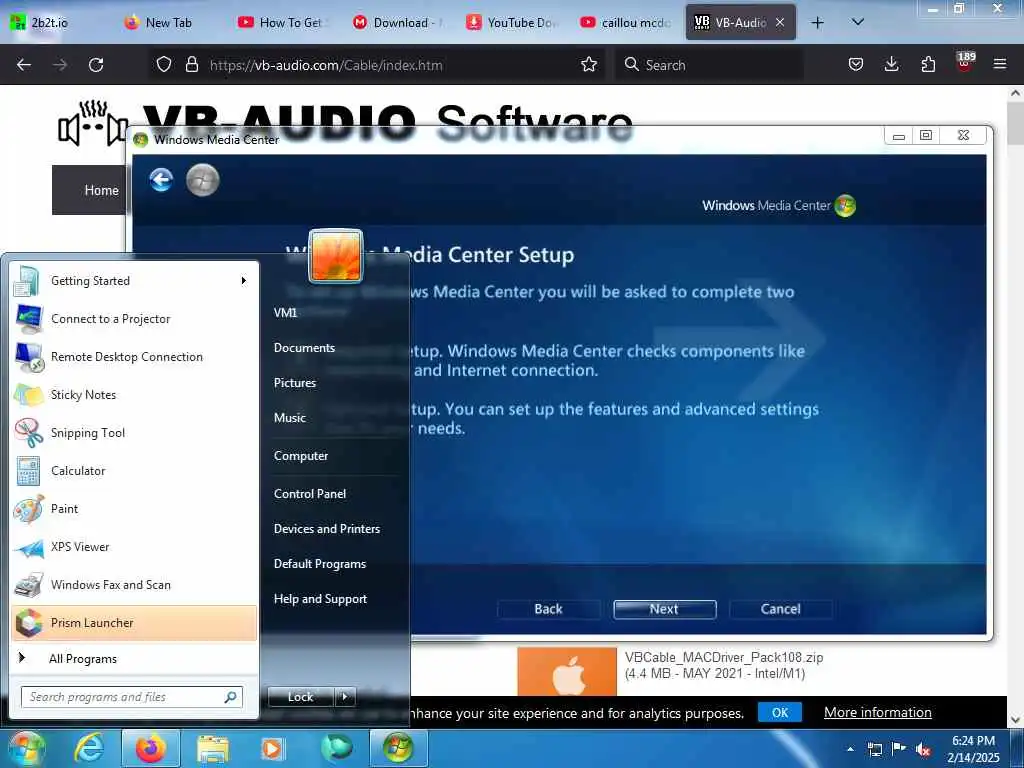Click tracking protection shield icon
The image size is (1024, 768).
(164, 64)
